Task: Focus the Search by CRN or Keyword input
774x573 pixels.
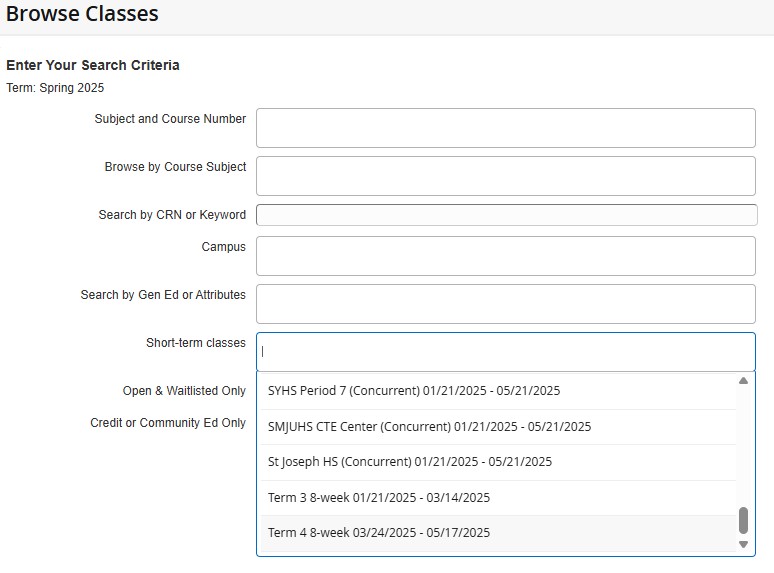Action: [505, 215]
